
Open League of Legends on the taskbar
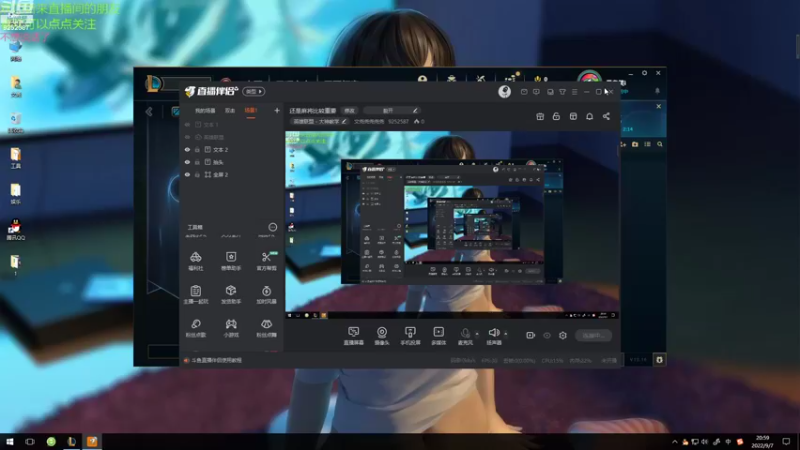[71, 441]
